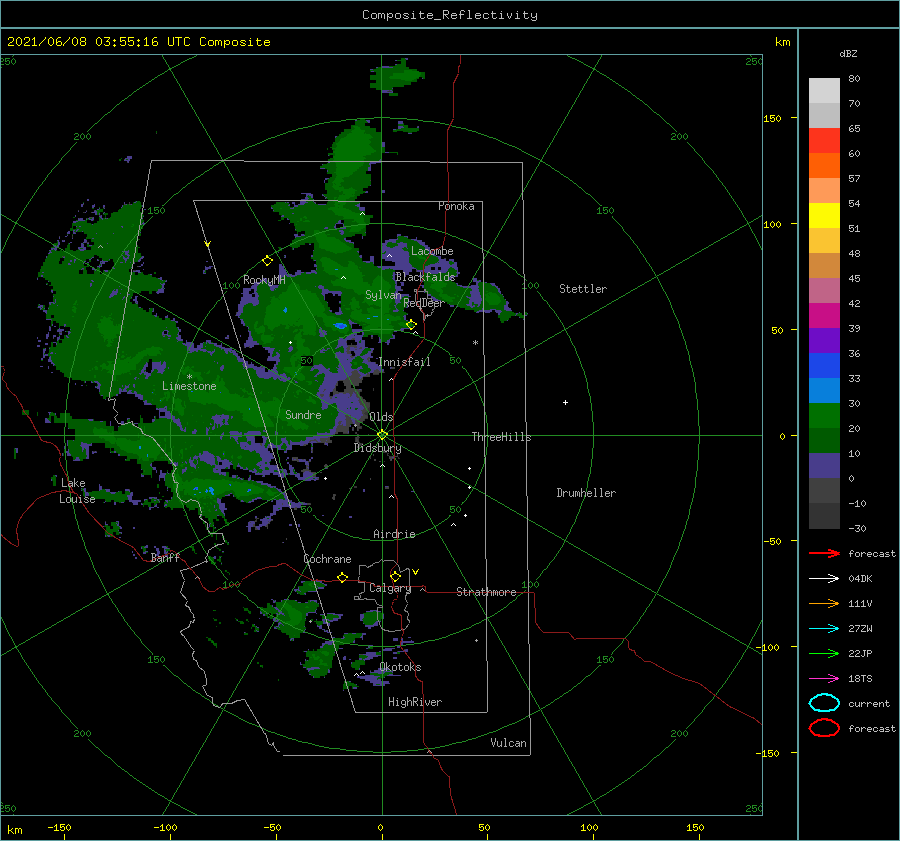This screenshot has width=900, height=841.
Task: Click the red forecast arrow in legend
Action: pos(824,553)
